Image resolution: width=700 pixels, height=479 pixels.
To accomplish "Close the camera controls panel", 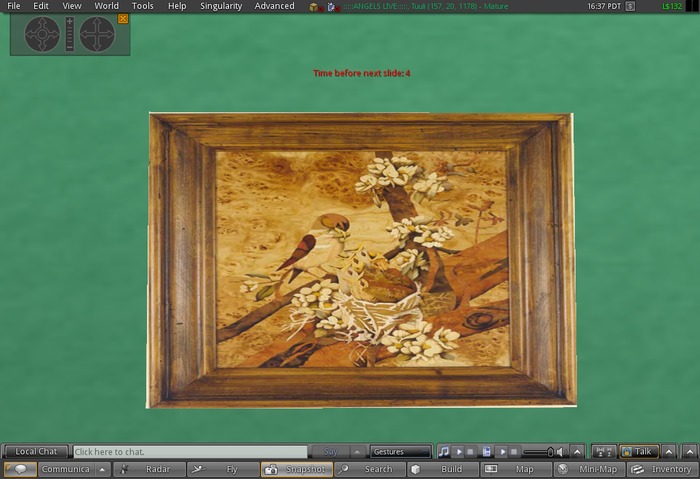I will click(x=123, y=19).
